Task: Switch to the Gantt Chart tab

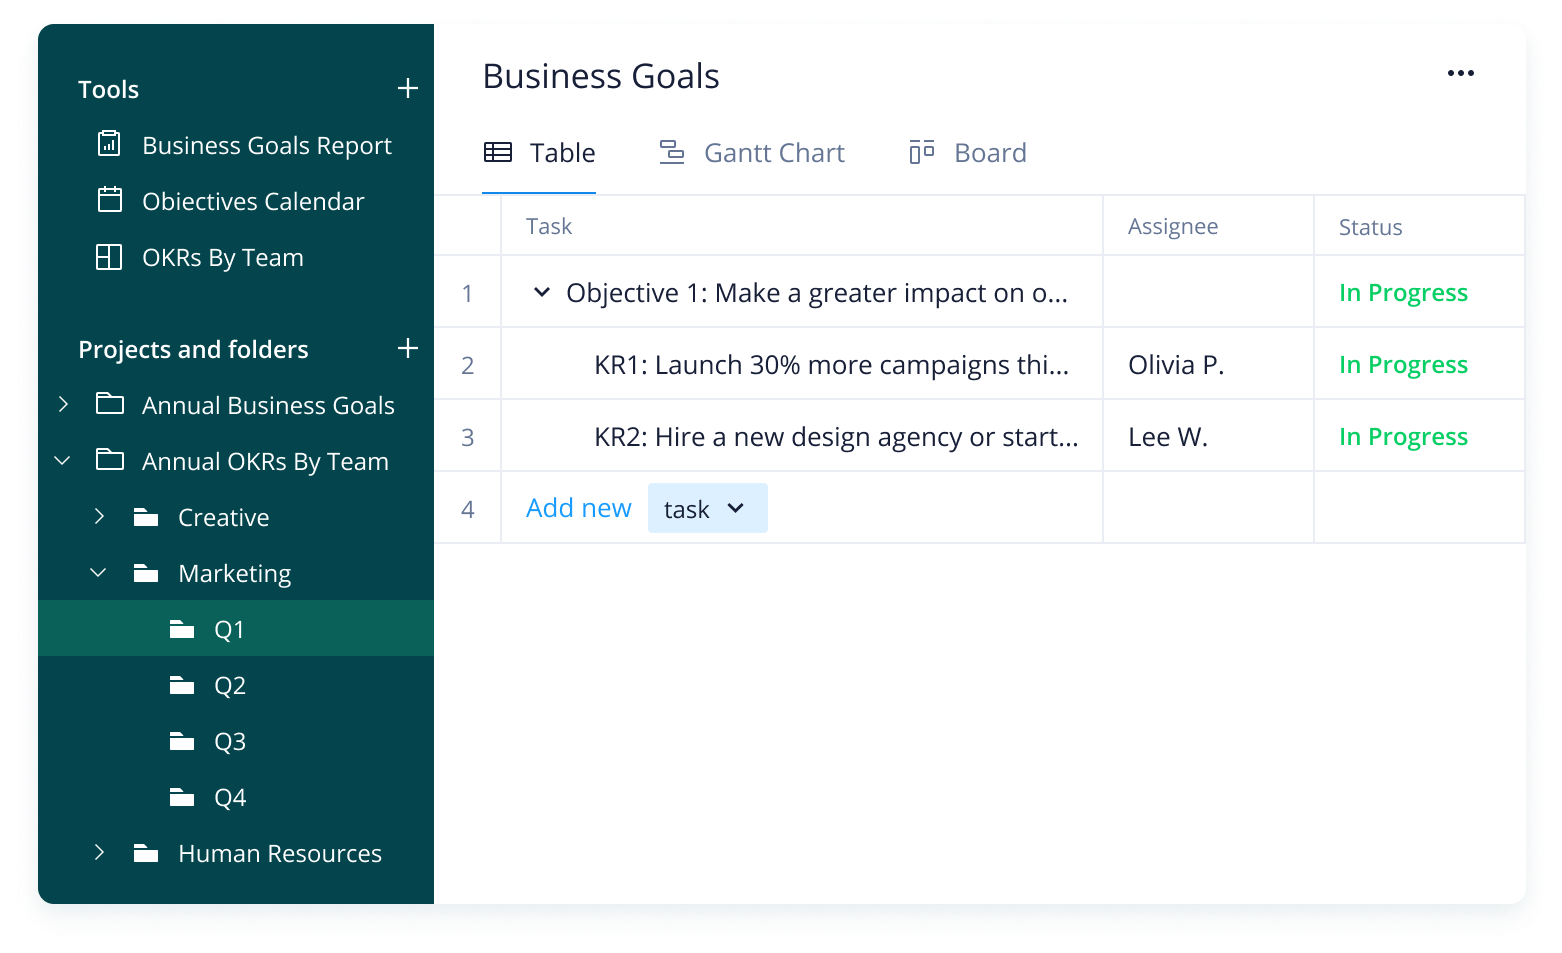Action: tap(752, 152)
